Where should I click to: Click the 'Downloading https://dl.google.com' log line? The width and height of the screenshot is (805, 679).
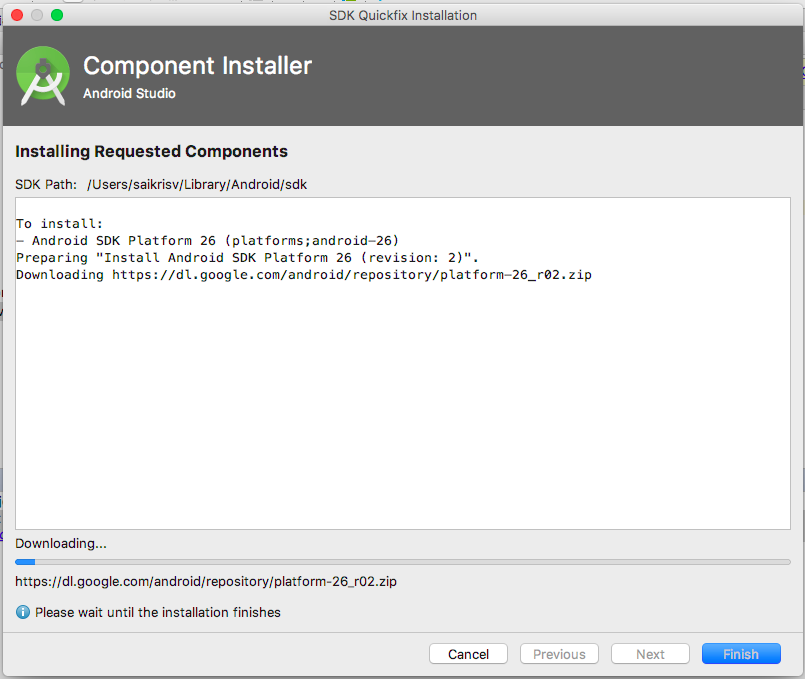pyautogui.click(x=304, y=275)
